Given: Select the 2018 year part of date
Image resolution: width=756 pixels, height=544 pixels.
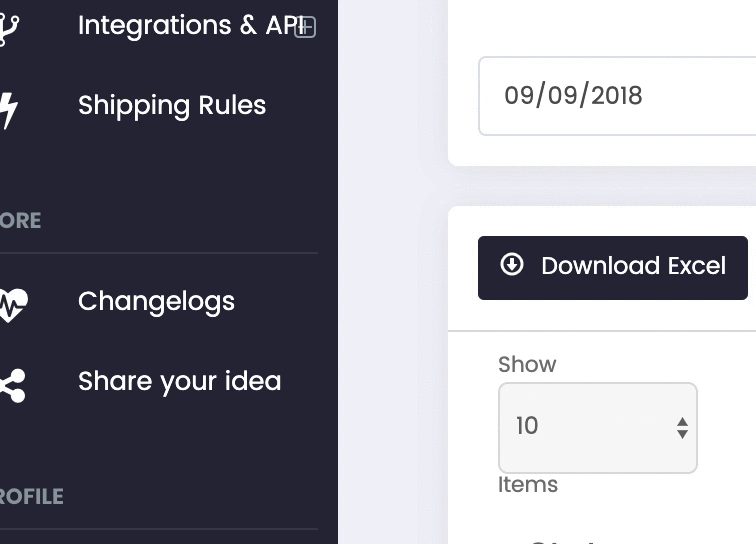Looking at the screenshot, I should click(x=616, y=95).
